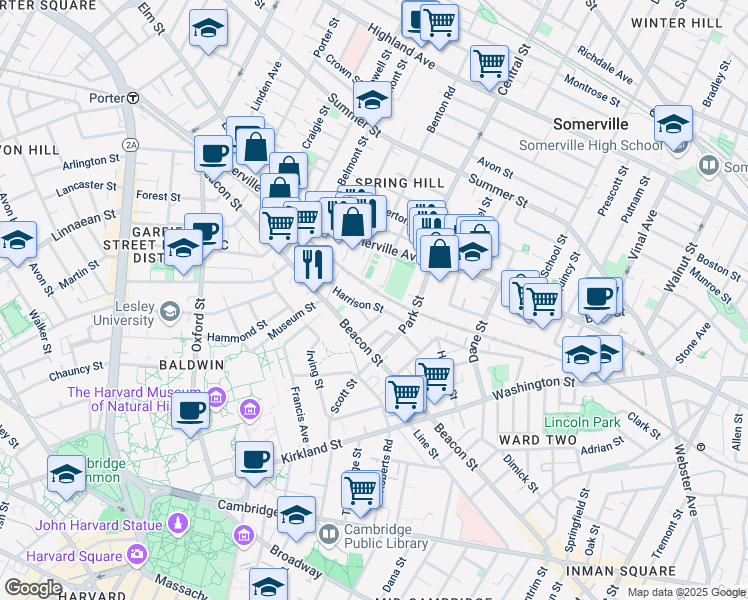748x600 pixels.
Task: Click the Somerville High School label
Action: (591, 145)
